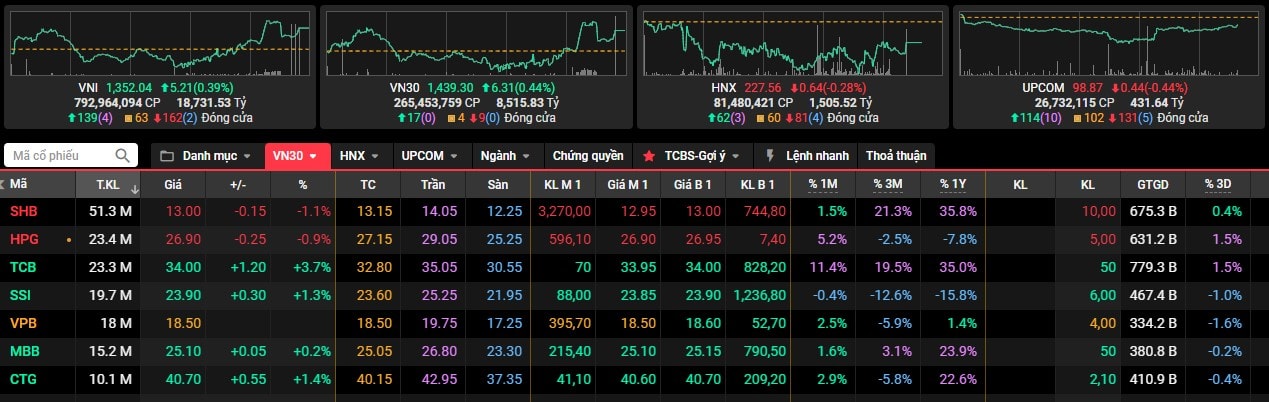Switch to Thoả thuận tab
Image resolution: width=1269 pixels, height=402 pixels.
[x=896, y=156]
